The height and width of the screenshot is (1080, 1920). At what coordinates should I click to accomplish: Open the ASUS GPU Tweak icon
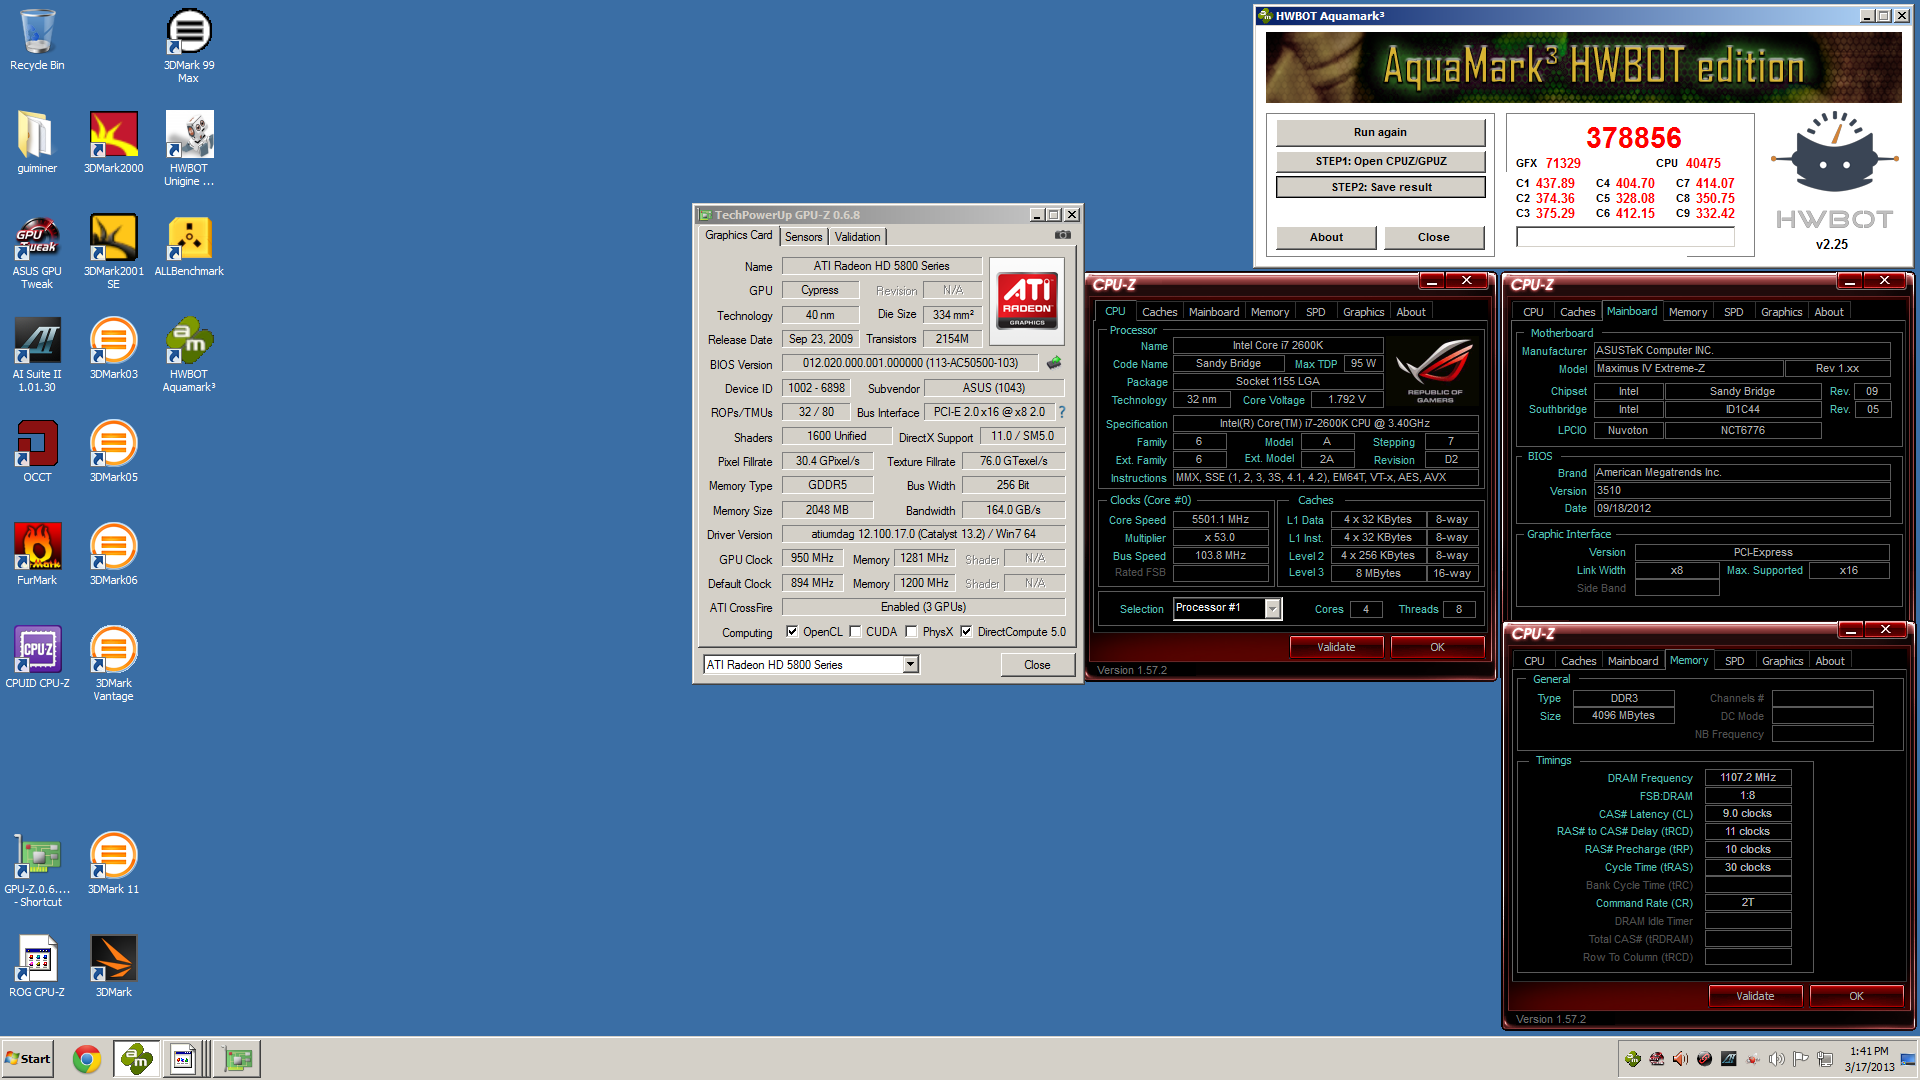[x=37, y=251]
